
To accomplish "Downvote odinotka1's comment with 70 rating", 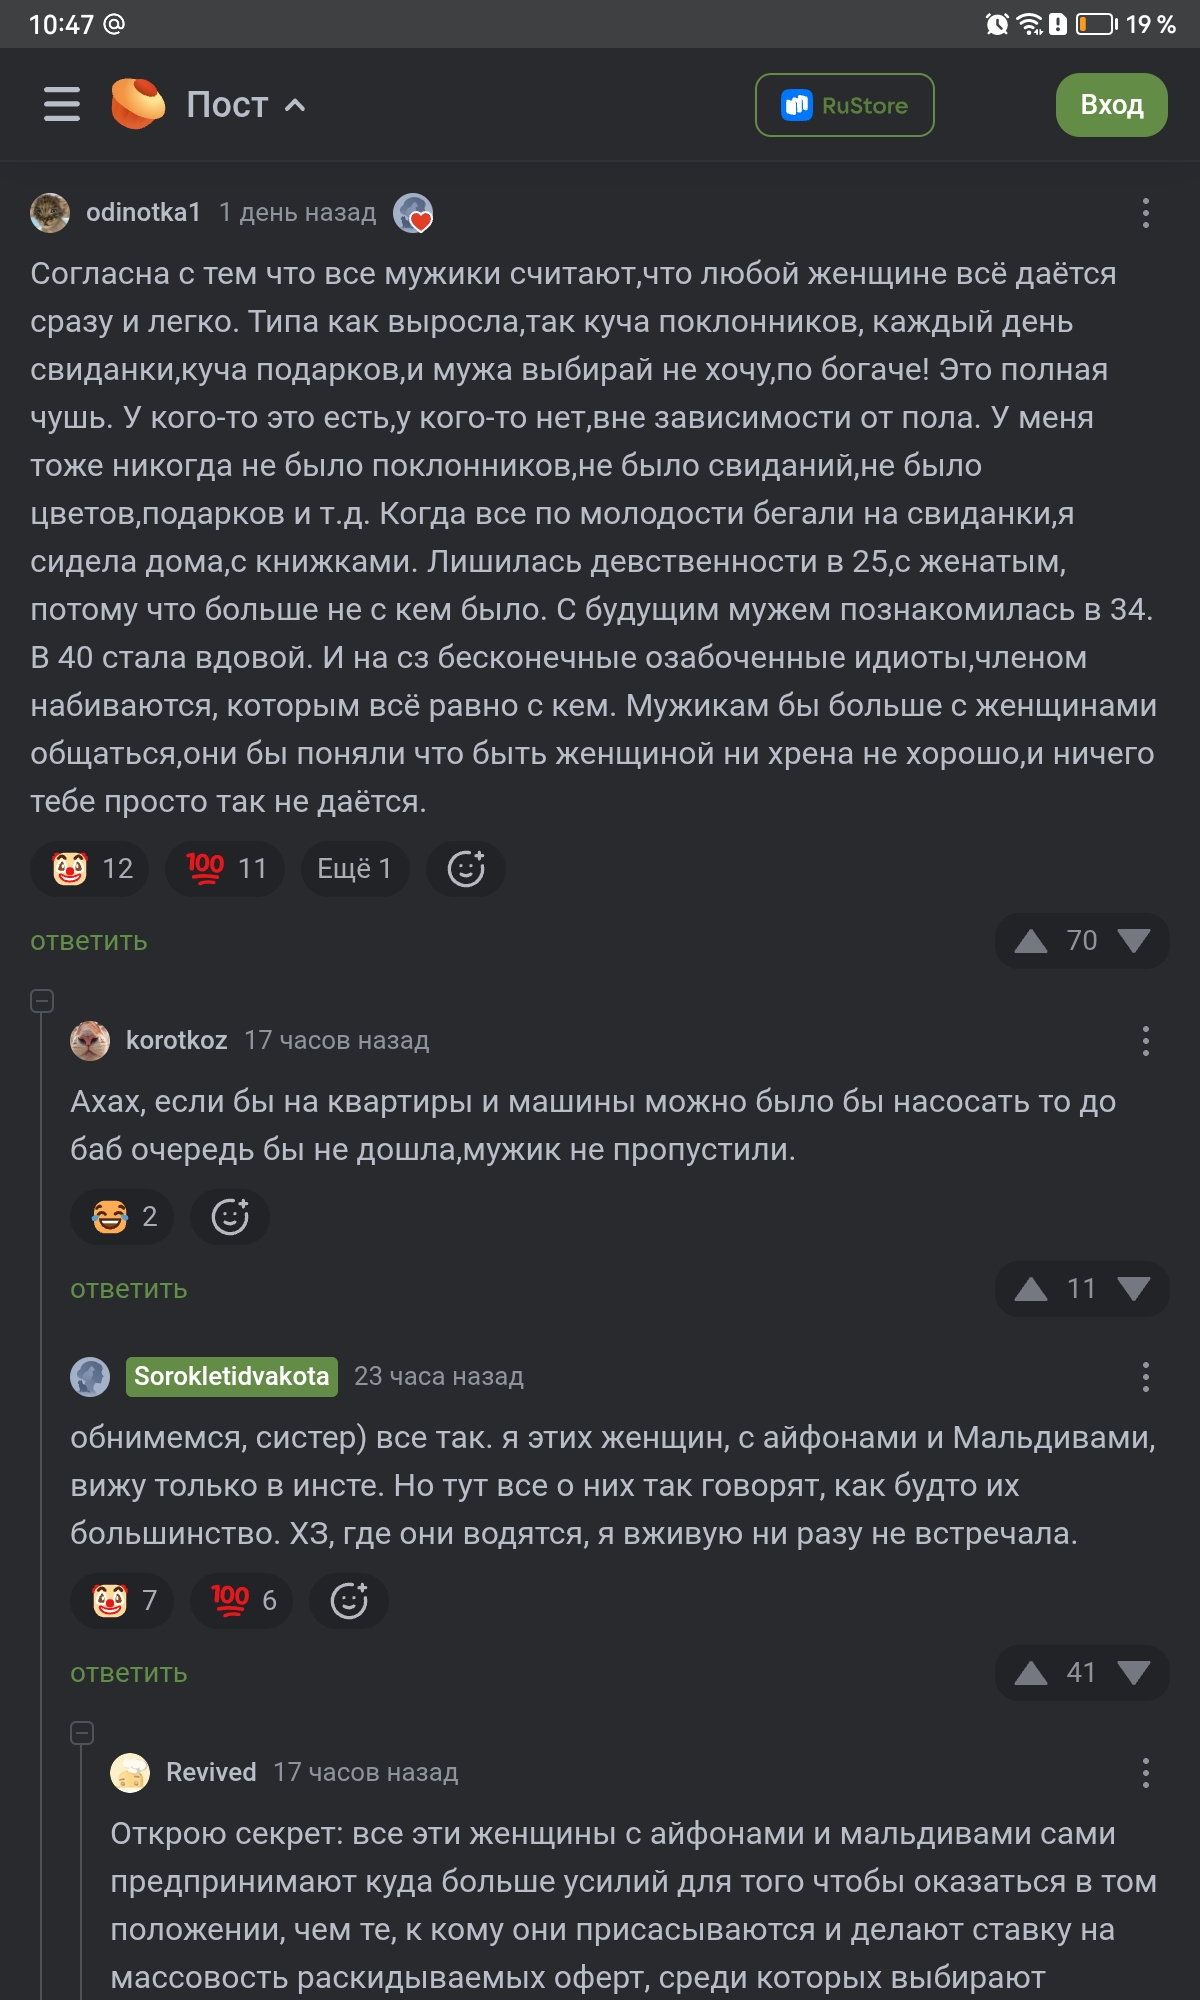I will 1133,941.
